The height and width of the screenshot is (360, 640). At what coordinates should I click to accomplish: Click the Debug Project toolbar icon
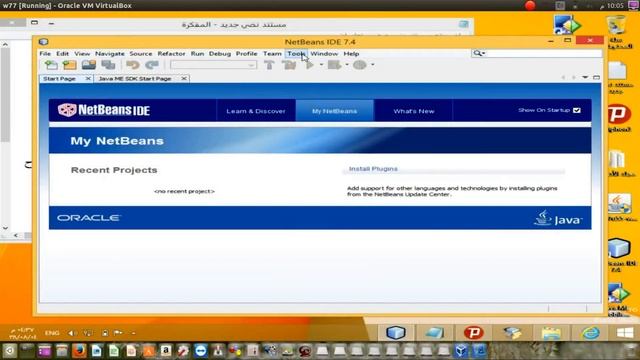pos(334,65)
